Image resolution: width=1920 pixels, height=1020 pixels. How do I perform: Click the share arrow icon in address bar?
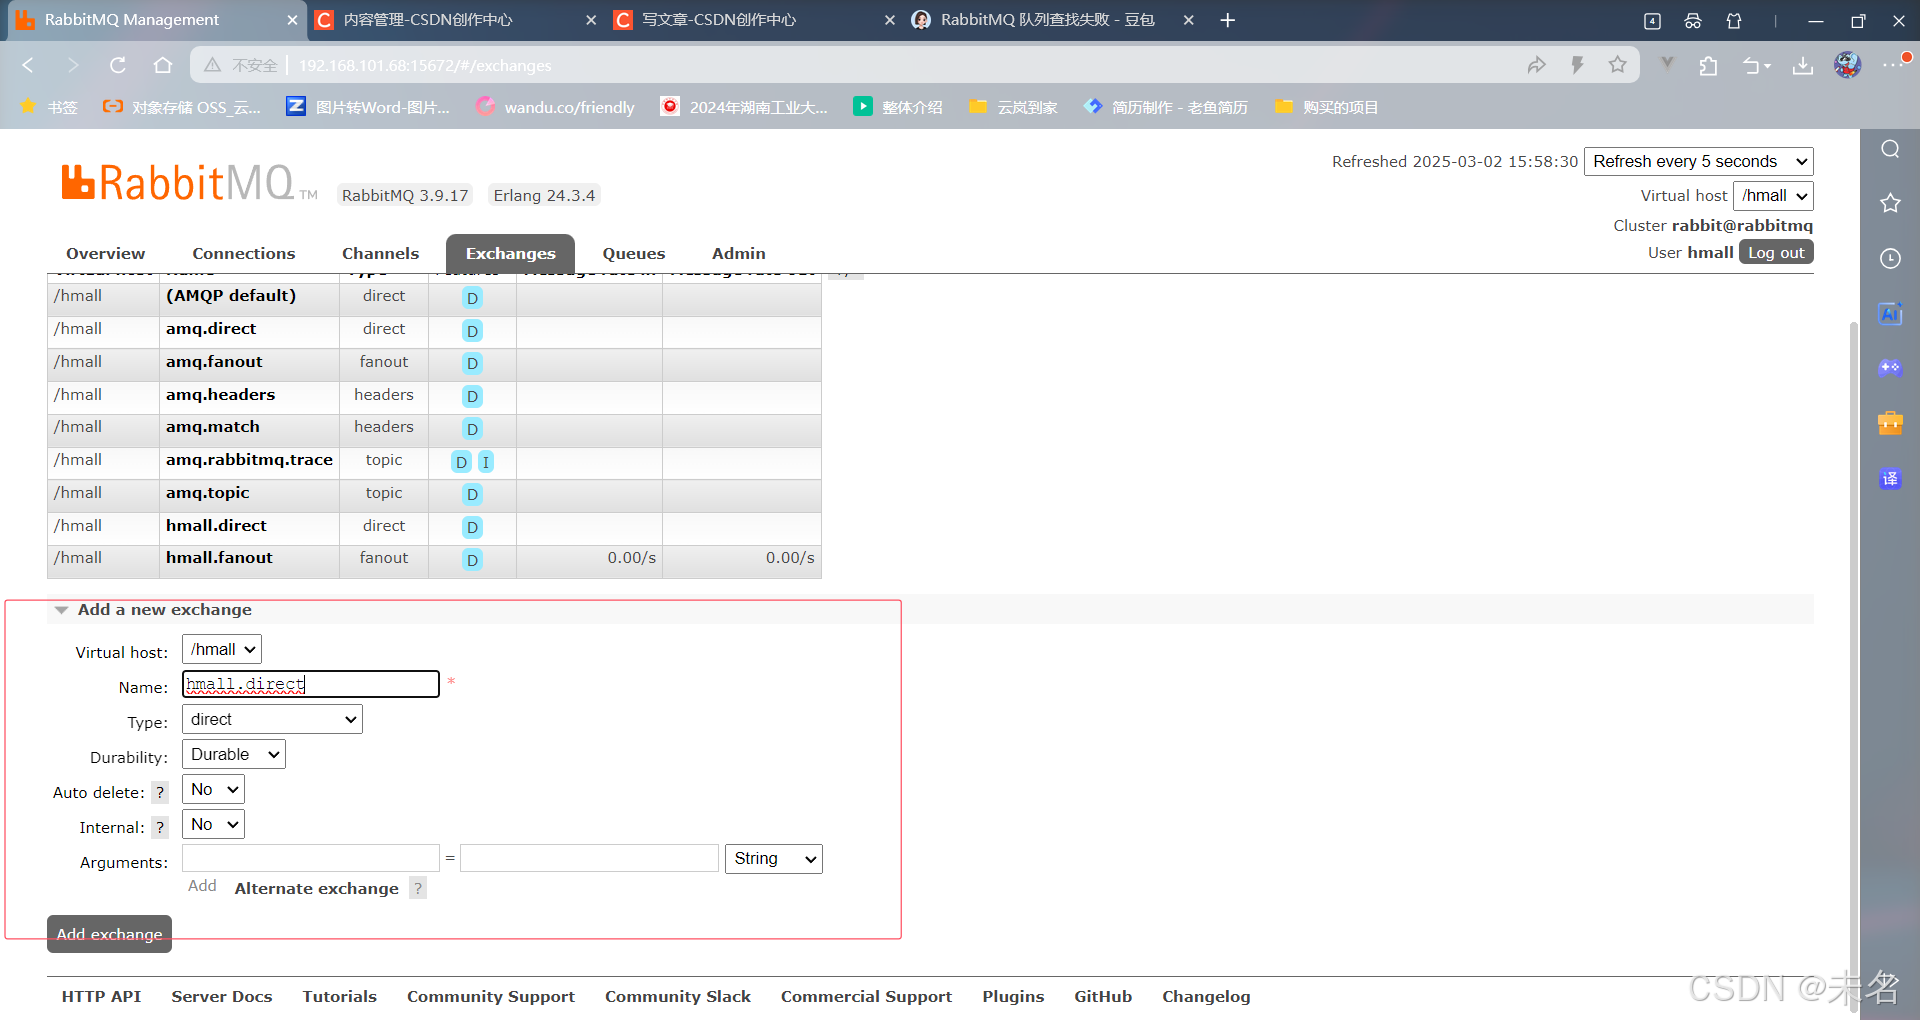(x=1537, y=65)
